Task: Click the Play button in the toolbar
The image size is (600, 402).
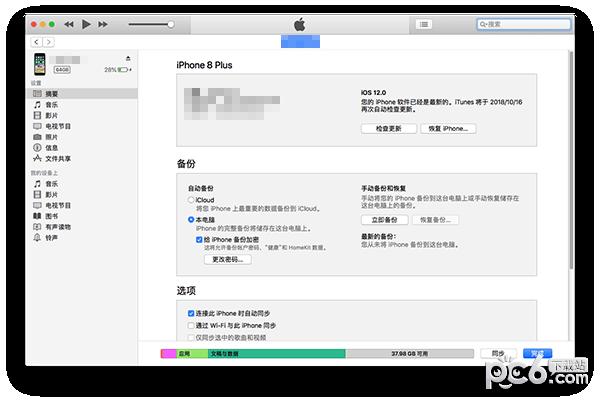Action: tap(87, 23)
